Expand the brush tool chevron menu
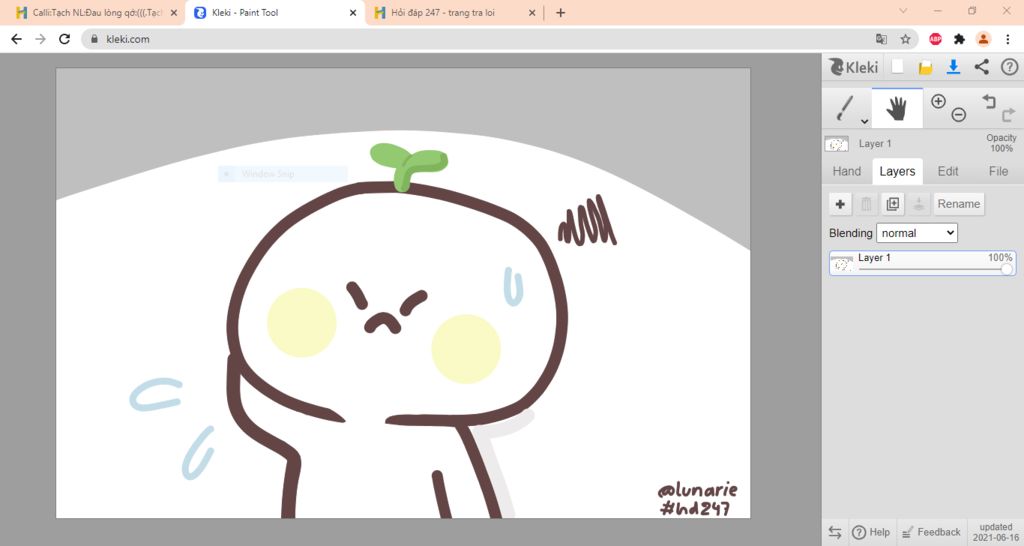 tap(864, 121)
